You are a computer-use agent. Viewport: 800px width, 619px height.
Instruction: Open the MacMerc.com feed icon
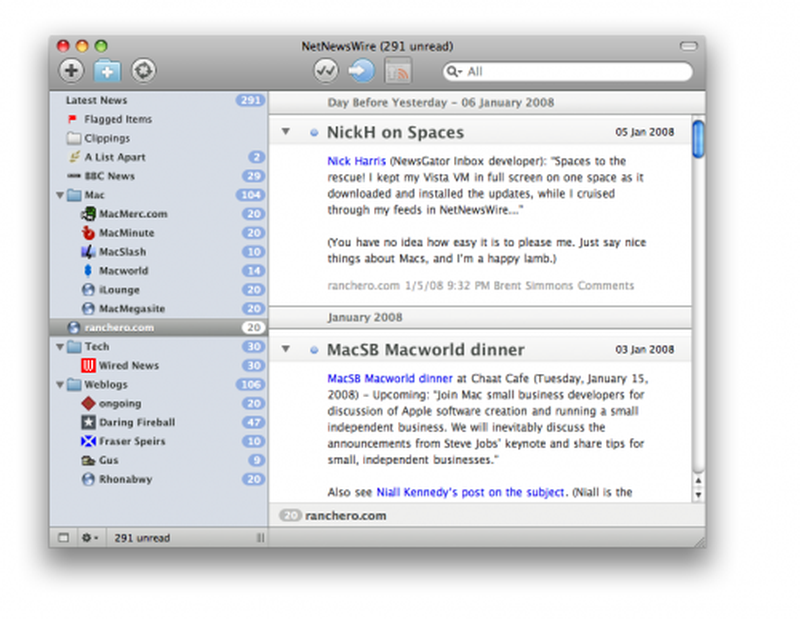point(88,214)
